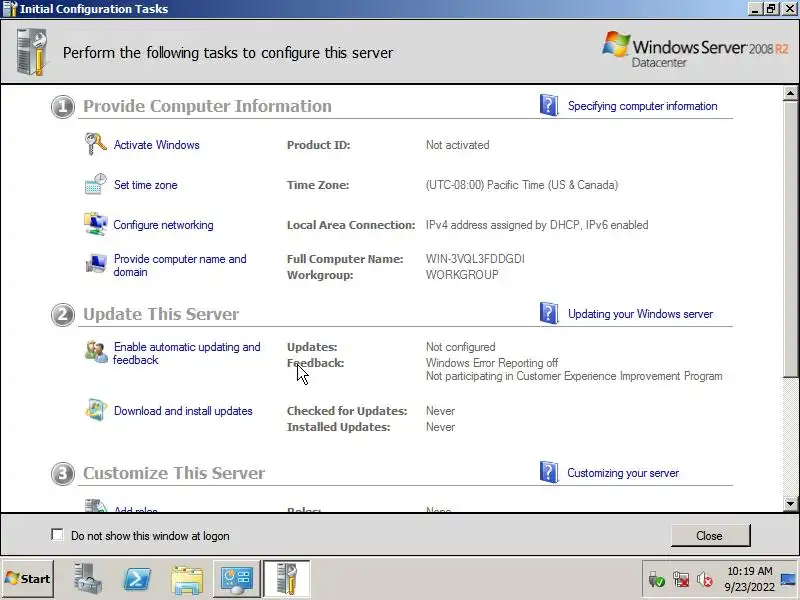Viewport: 800px width, 600px height.
Task: Click the scrollbar up arrow
Action: [x=790, y=93]
